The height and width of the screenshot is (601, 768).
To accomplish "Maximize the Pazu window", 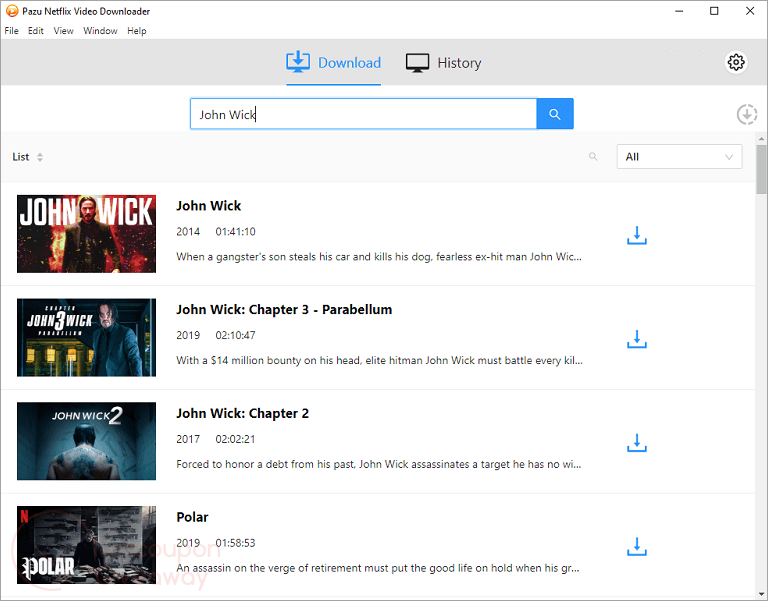I will click(714, 11).
